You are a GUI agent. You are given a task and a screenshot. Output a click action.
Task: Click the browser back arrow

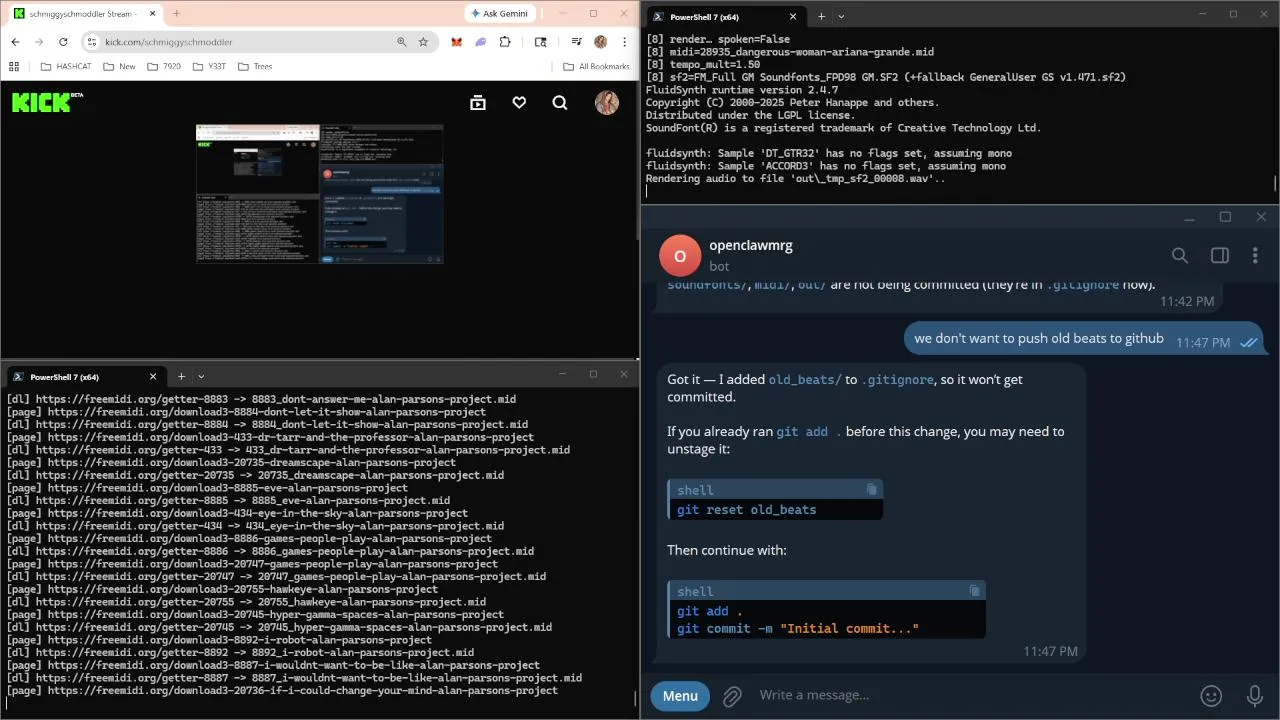pyautogui.click(x=15, y=42)
